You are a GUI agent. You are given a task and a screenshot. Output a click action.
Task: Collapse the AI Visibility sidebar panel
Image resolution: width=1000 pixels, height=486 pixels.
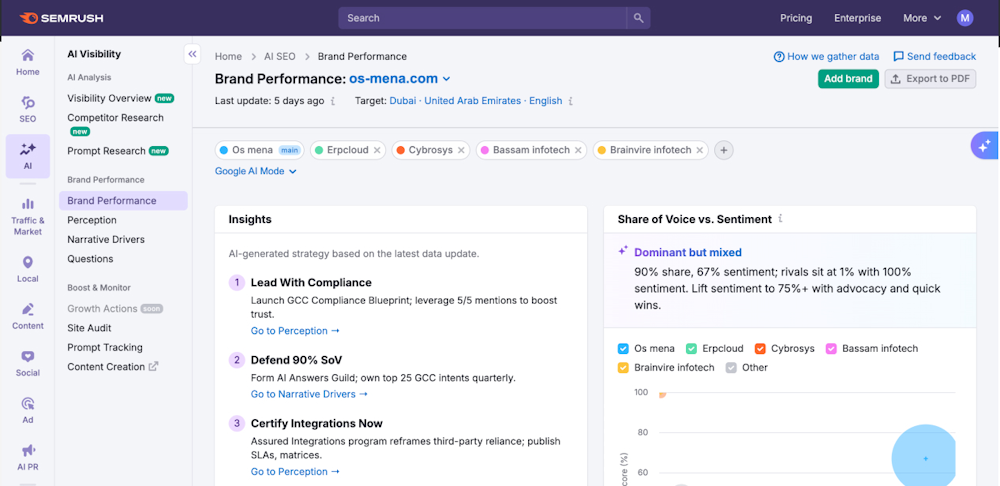pos(192,55)
